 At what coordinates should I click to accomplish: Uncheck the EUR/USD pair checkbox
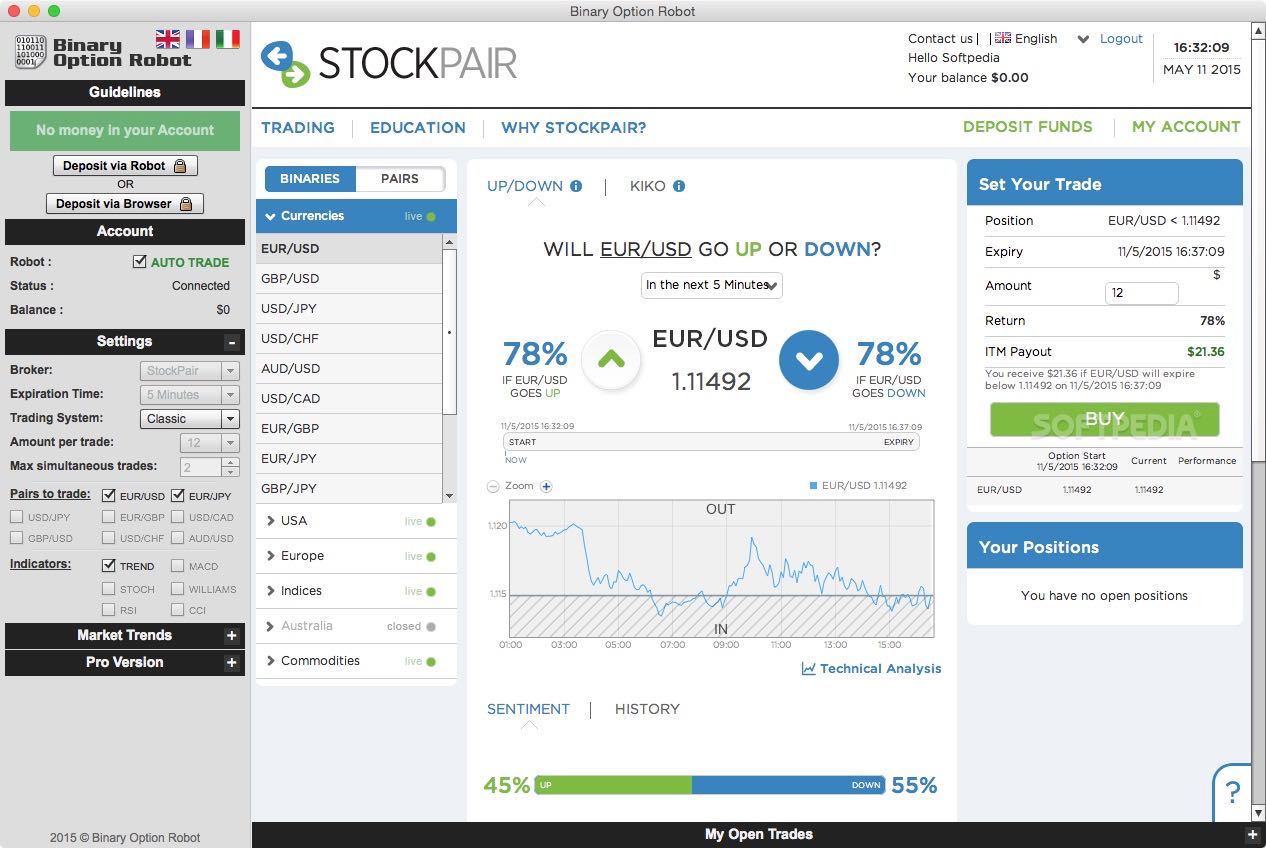[x=109, y=495]
